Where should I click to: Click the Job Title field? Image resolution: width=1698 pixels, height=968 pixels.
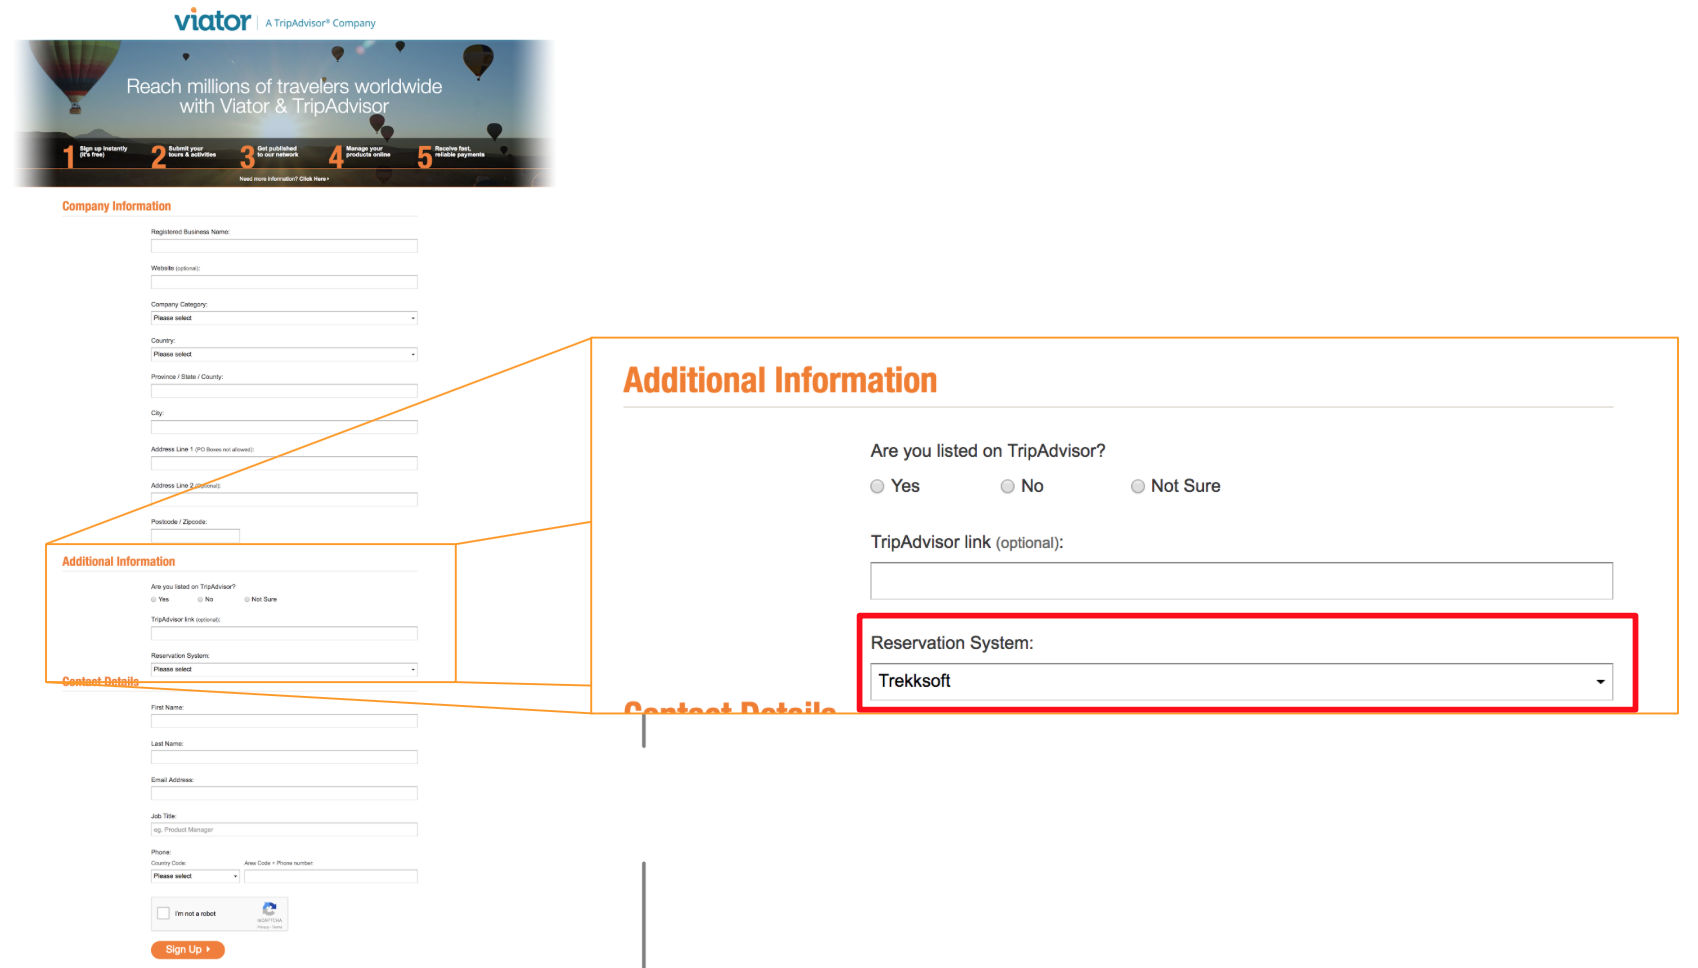[x=284, y=830]
